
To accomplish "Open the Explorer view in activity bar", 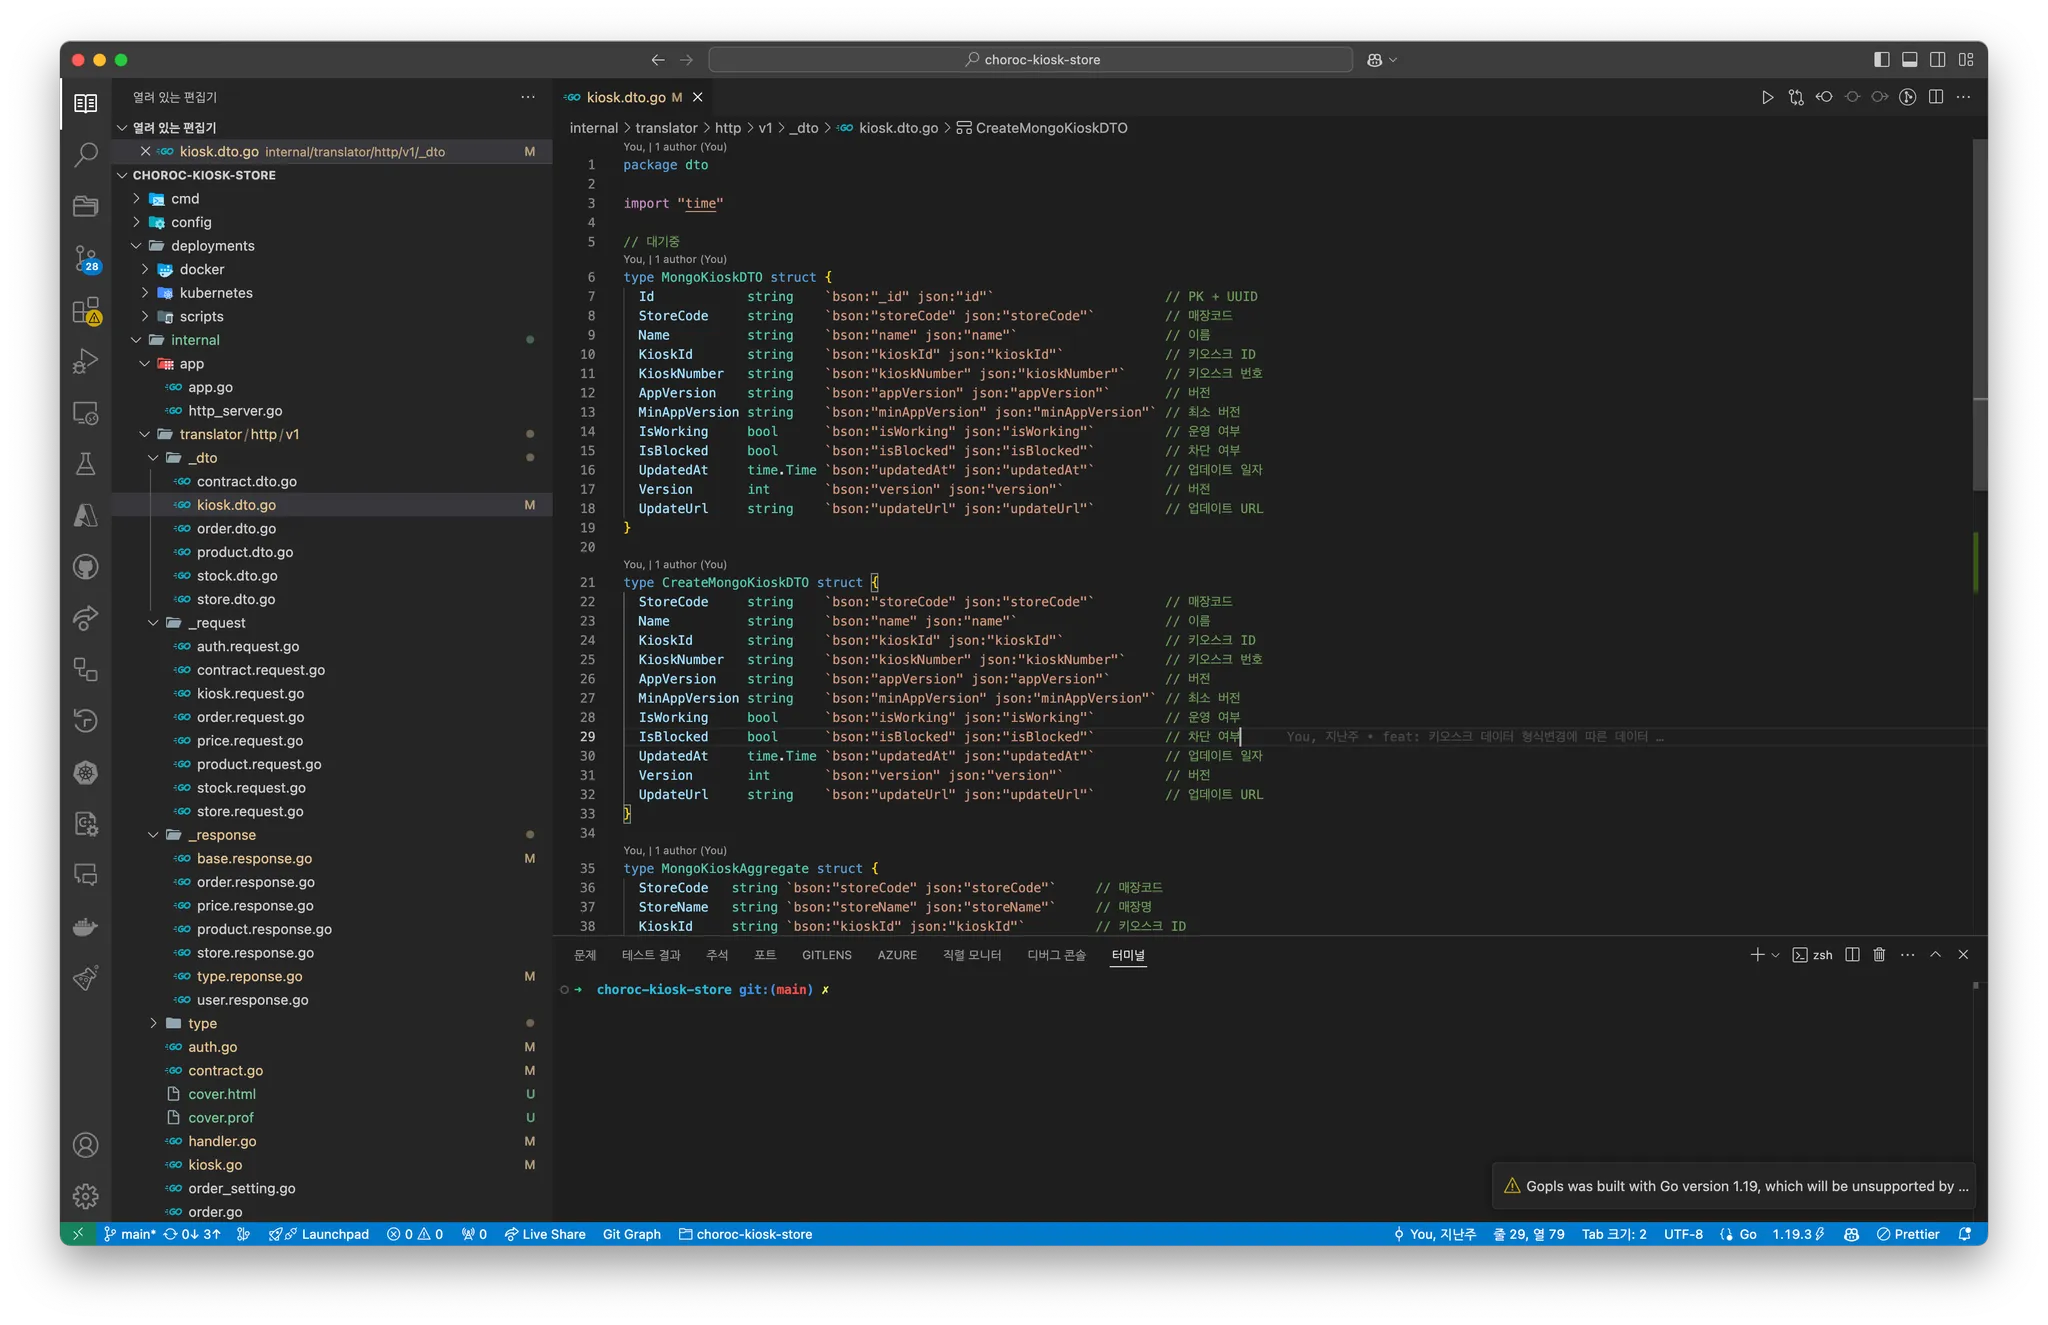I will (86, 103).
